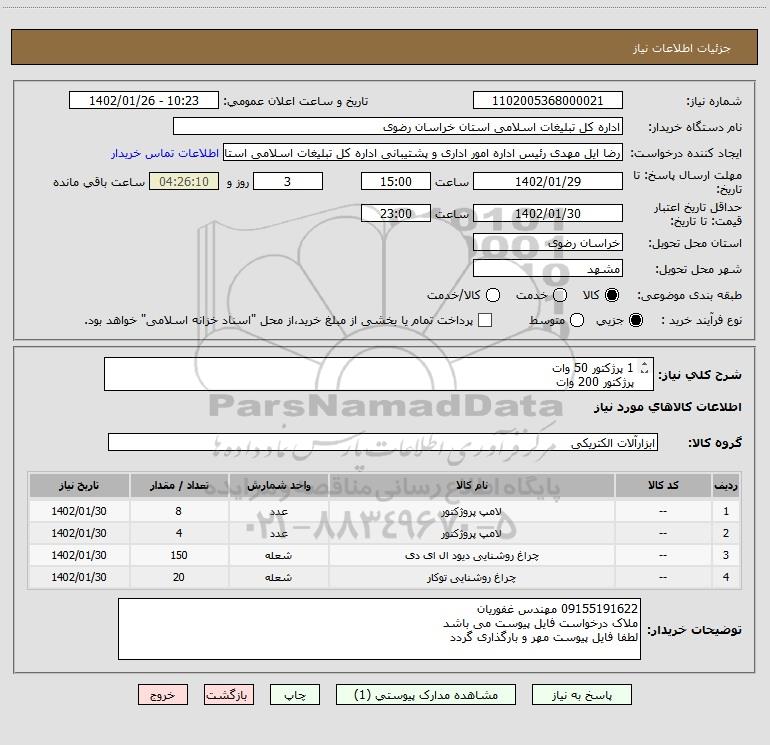This screenshot has height=745, width=770.
Task: Click the شهر محل تحویل field مشهد
Action: (x=548, y=268)
